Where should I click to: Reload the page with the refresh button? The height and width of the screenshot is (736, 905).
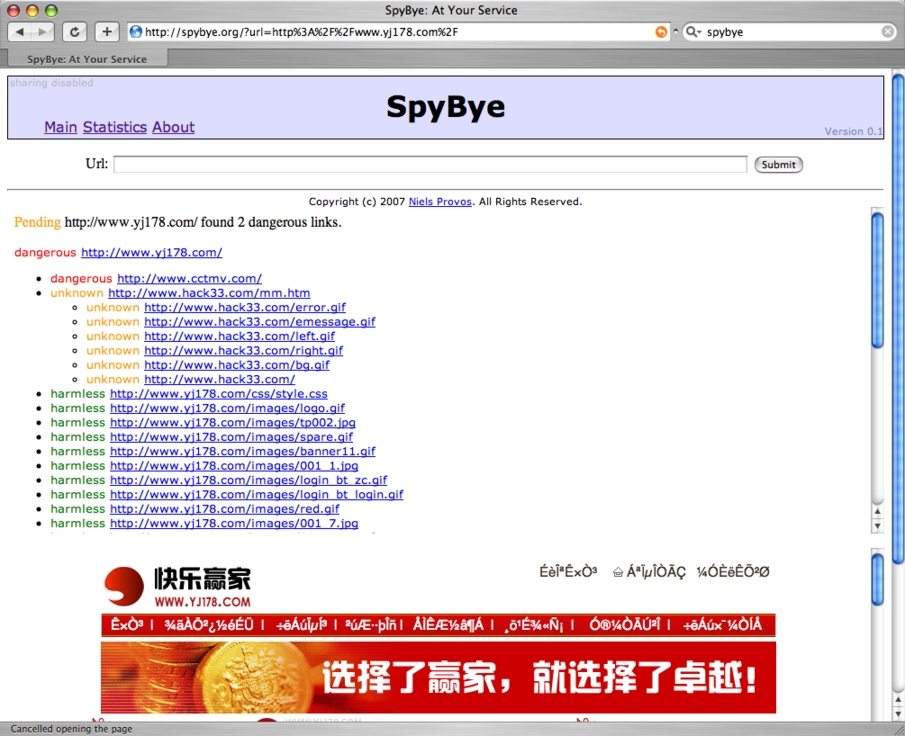coord(74,32)
